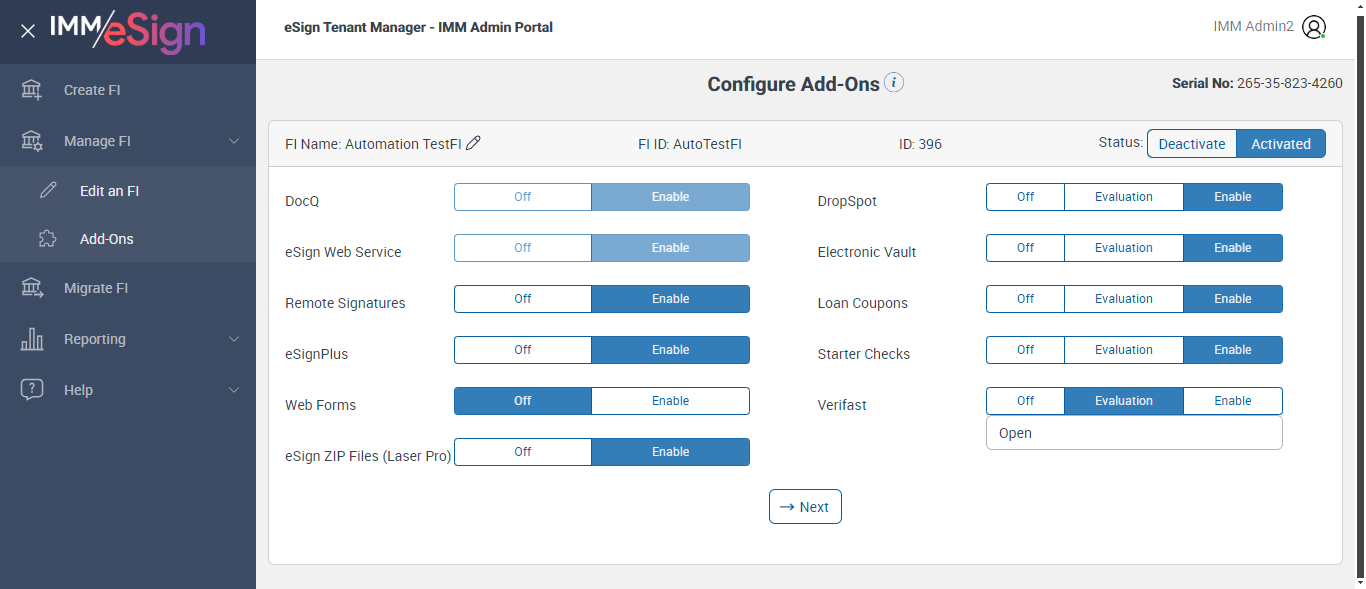Click the Create FI bank icon
The image size is (1366, 589).
point(32,90)
